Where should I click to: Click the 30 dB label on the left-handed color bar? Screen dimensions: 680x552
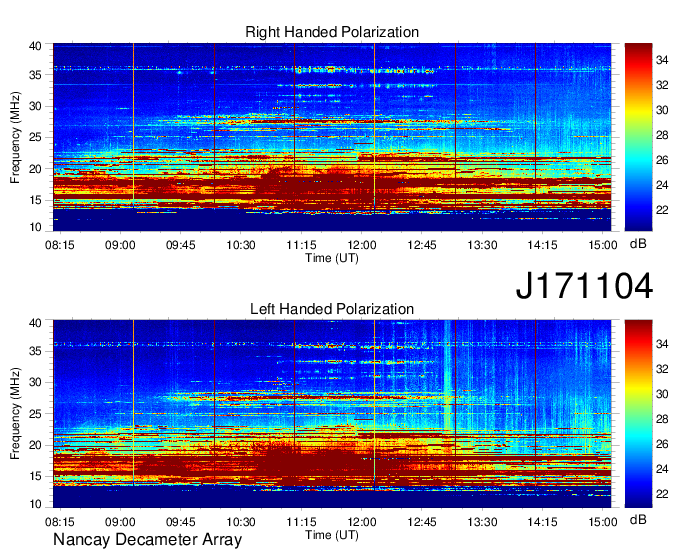662,394
